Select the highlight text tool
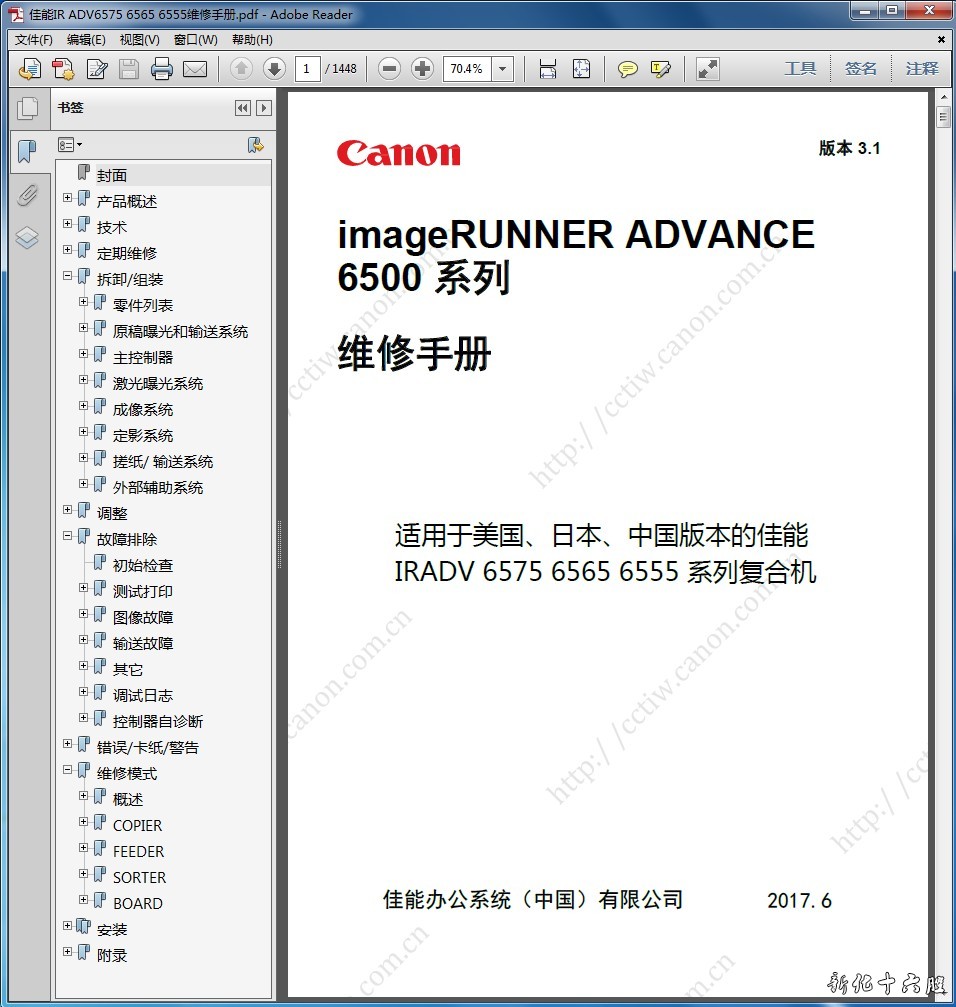 coord(660,69)
